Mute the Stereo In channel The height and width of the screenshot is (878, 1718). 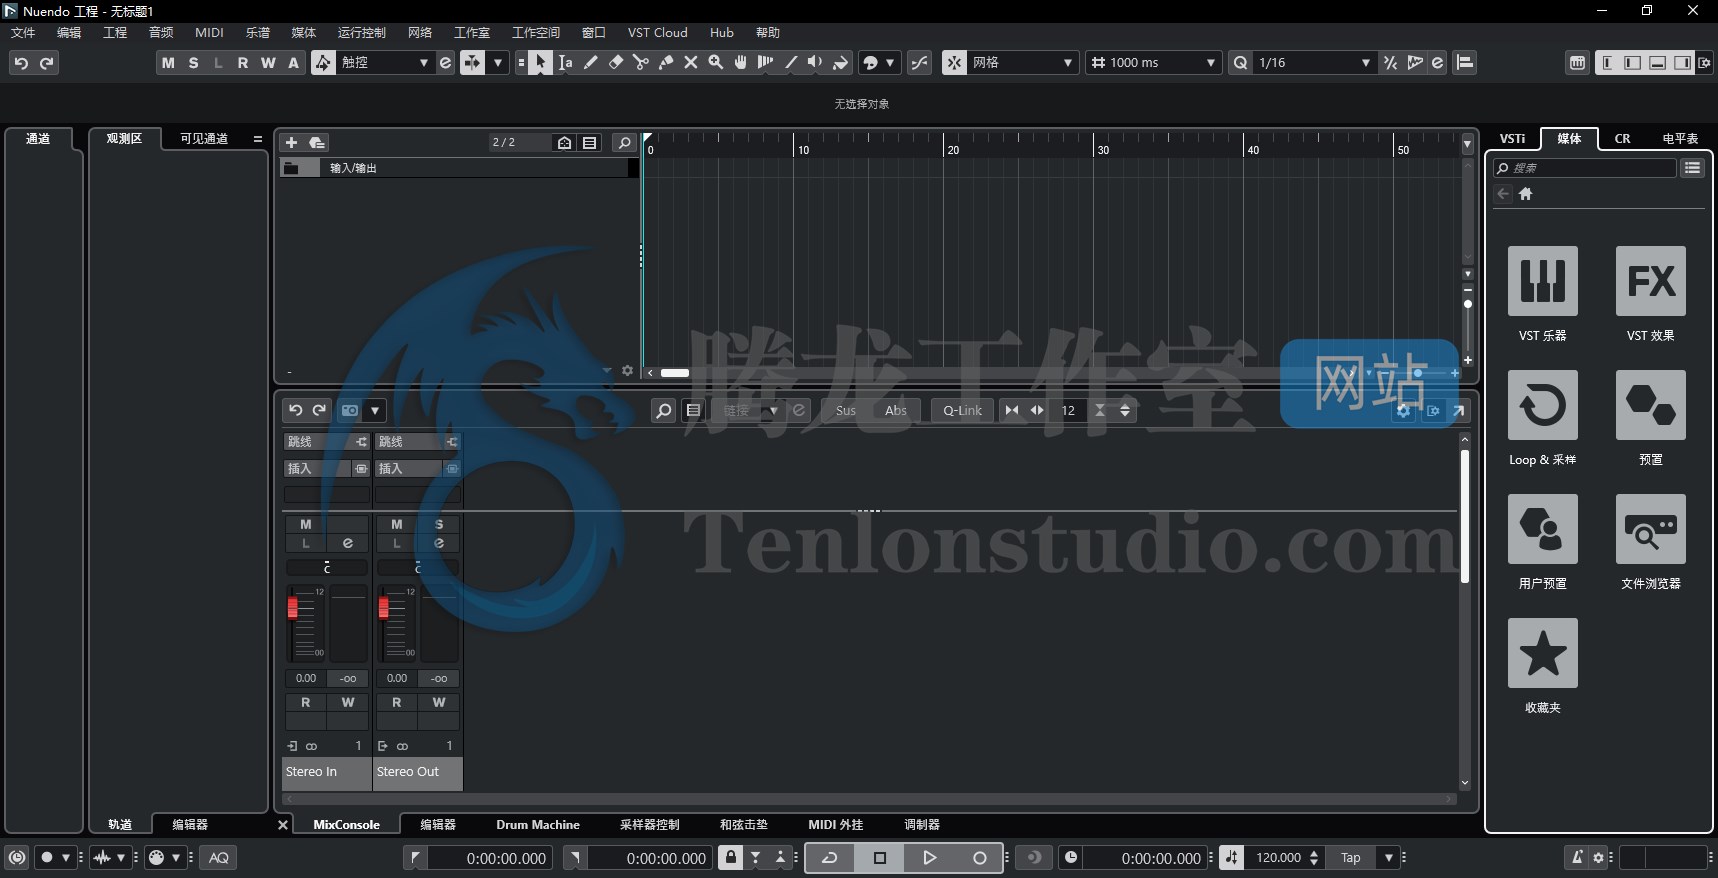(x=306, y=524)
